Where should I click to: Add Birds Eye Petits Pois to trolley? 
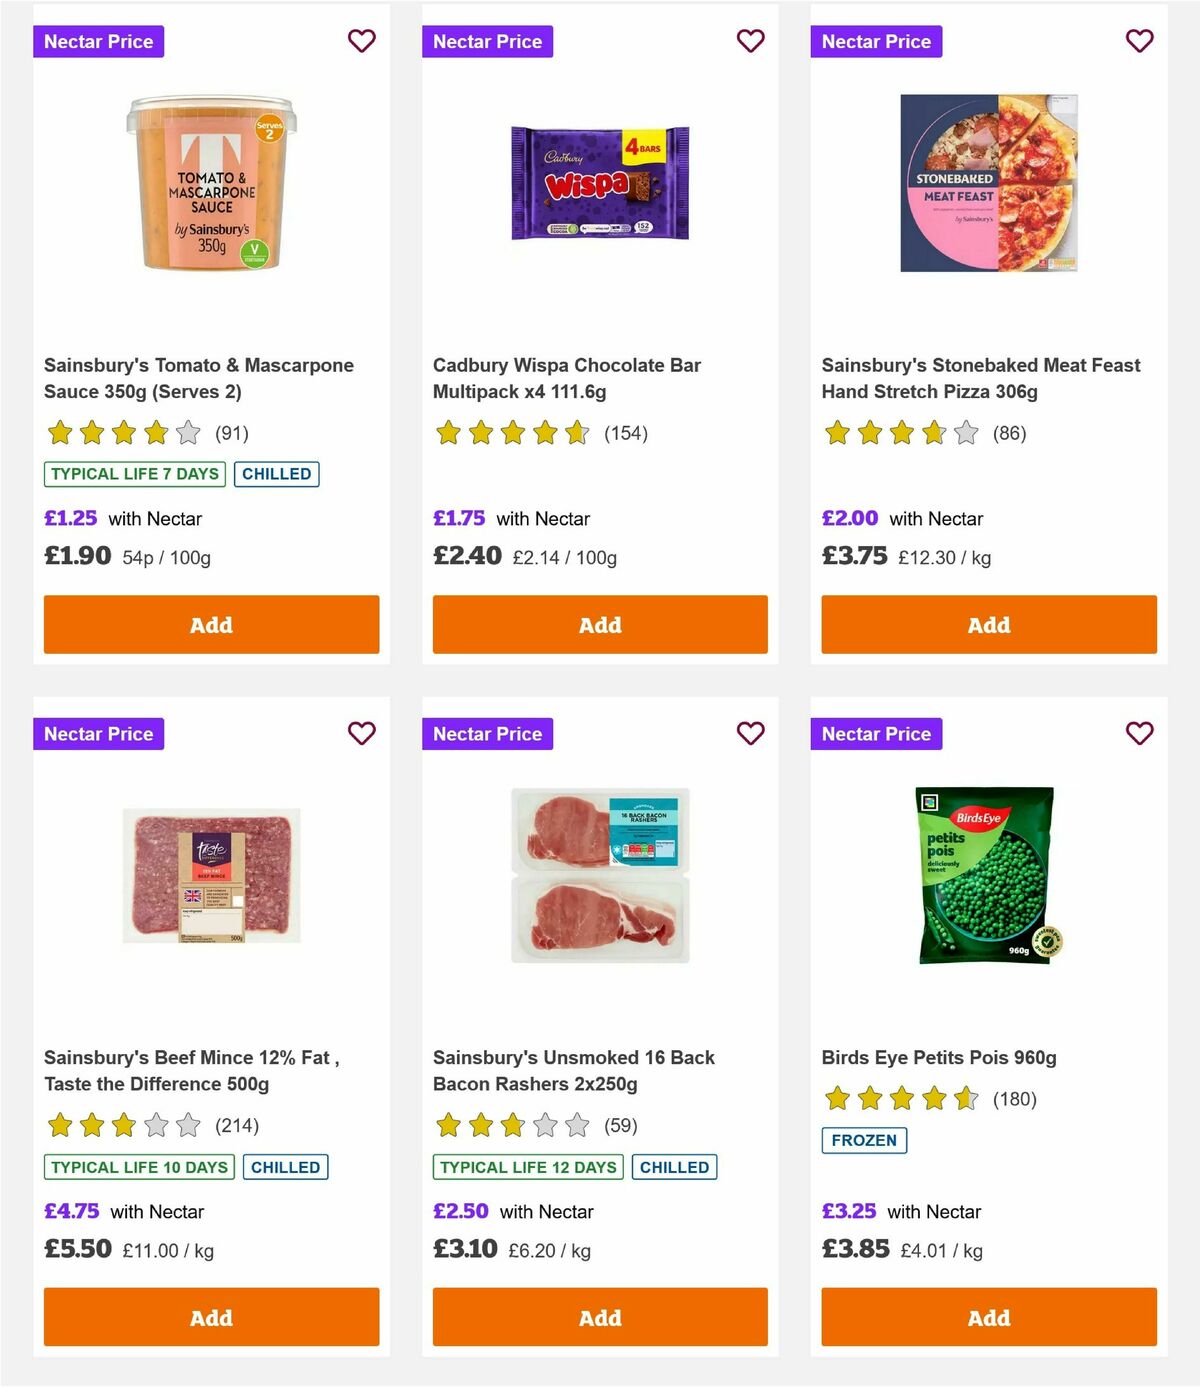click(988, 1317)
